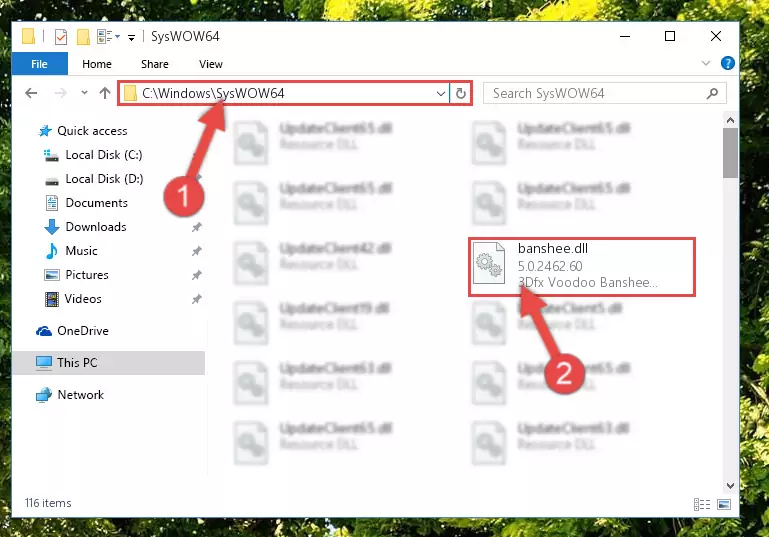Click the banshee.dll gear file icon
Viewport: 769px width, 537px height.
tap(489, 263)
